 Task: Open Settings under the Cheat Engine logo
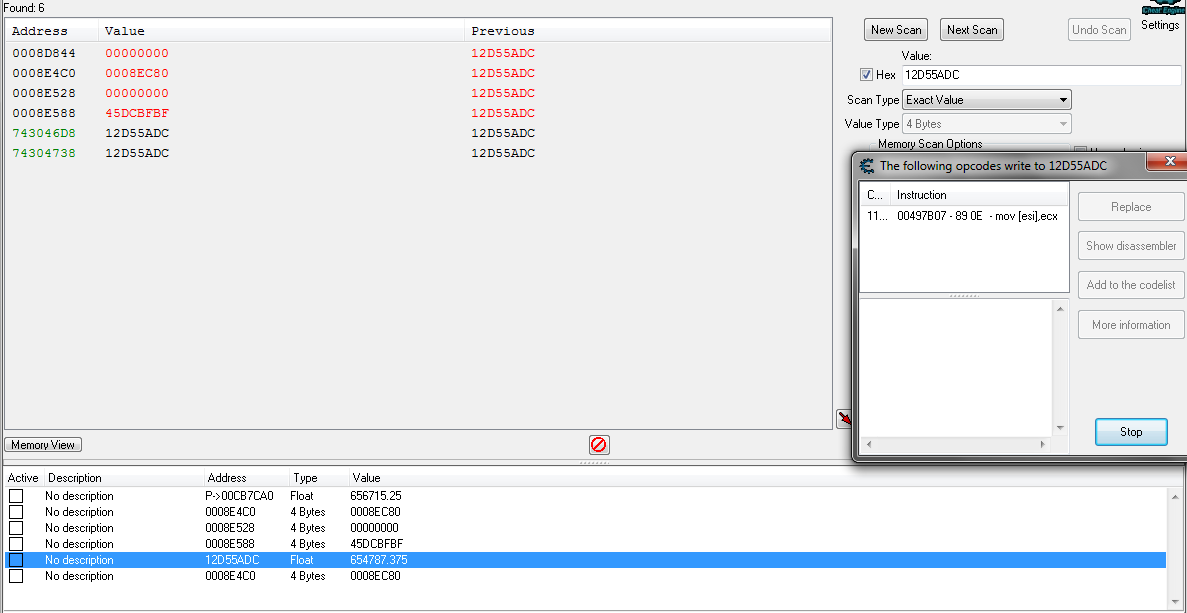(x=1160, y=25)
